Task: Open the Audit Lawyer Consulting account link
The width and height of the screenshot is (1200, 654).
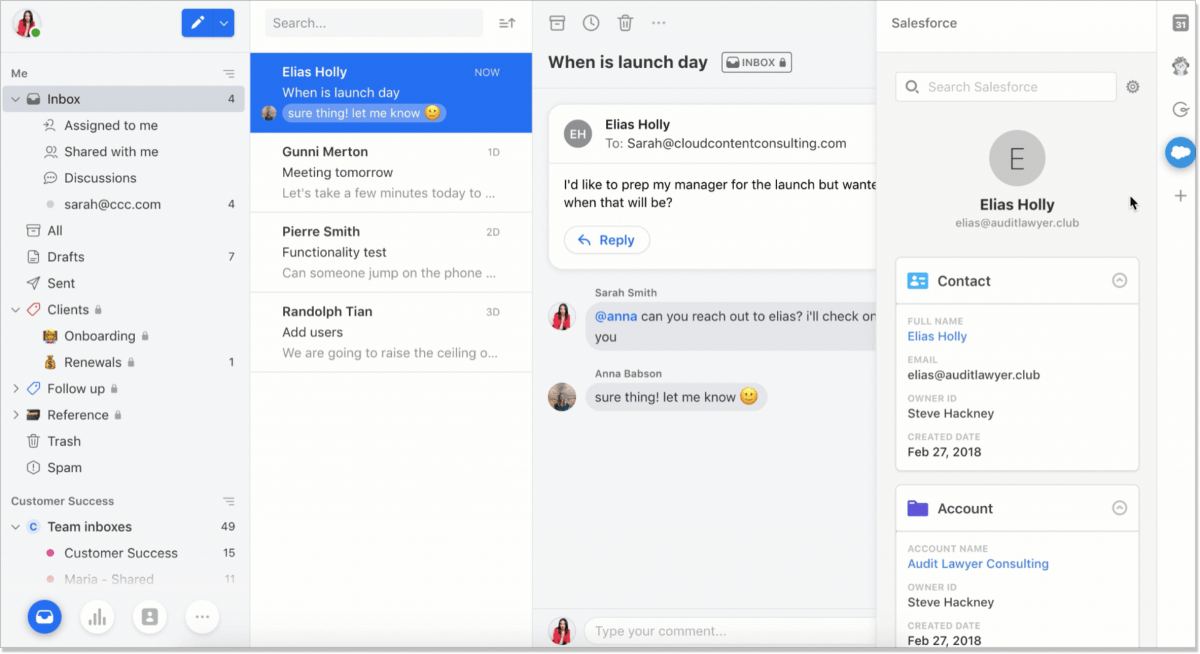Action: click(x=978, y=563)
